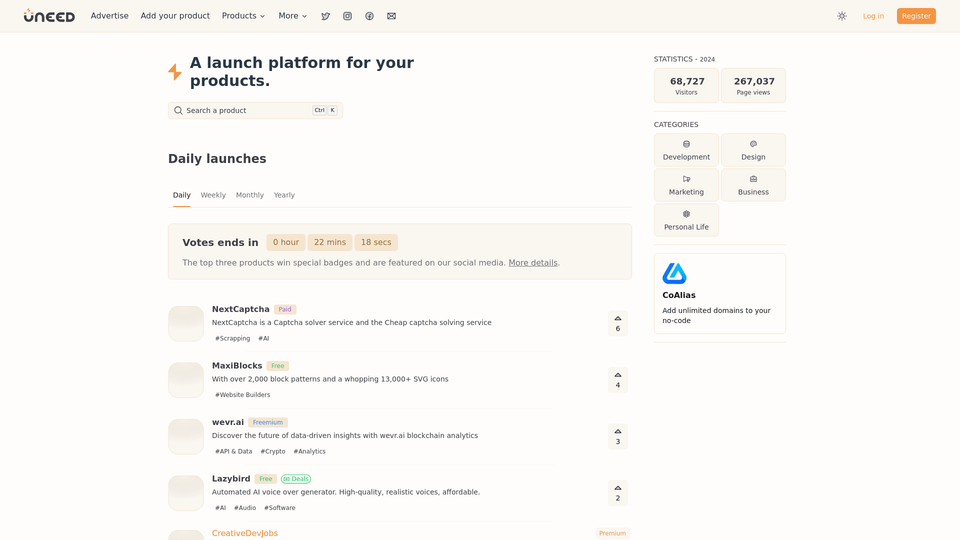The height and width of the screenshot is (540, 960).
Task: Select the #API & Data tag
Action: point(233,451)
